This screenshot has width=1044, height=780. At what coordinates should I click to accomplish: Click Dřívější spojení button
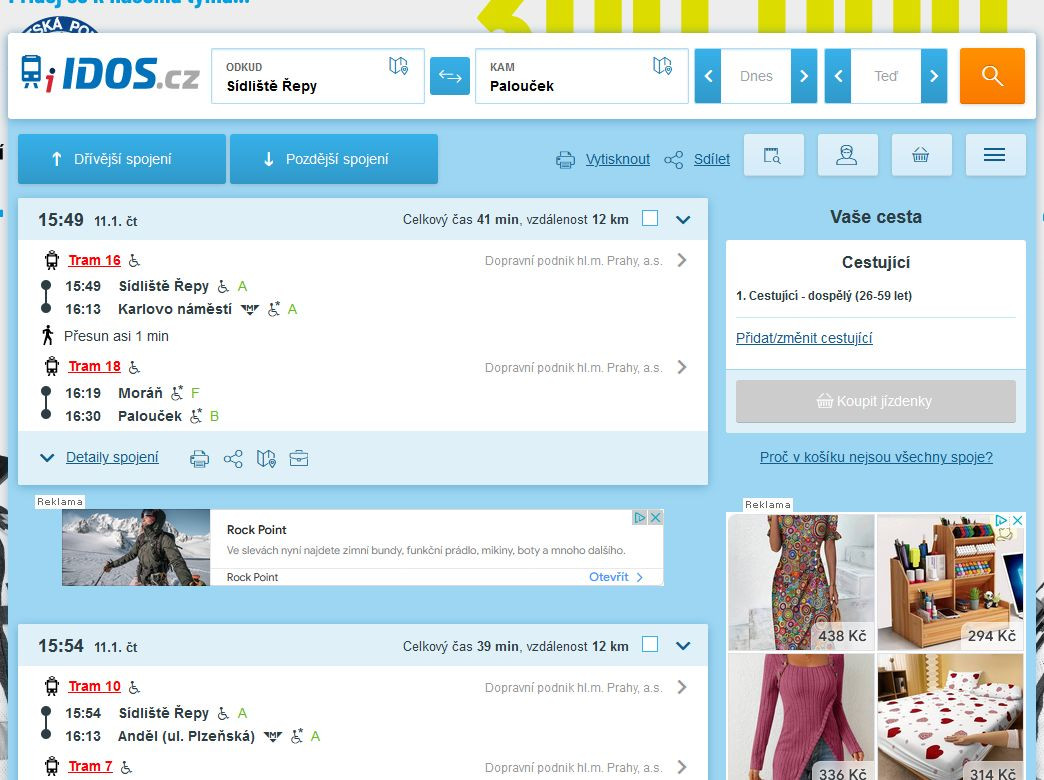click(122, 159)
